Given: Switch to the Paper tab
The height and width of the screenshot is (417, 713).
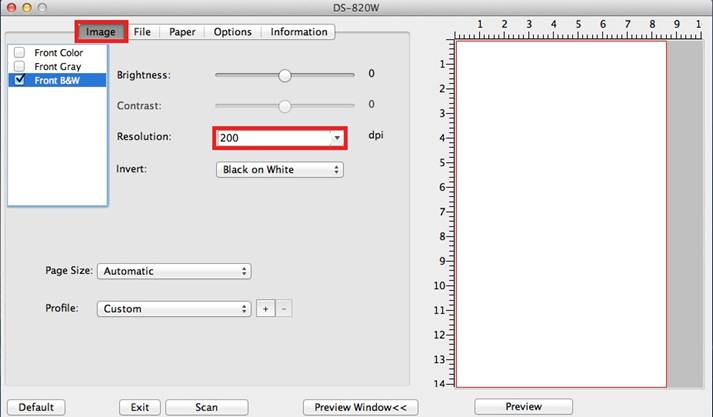Looking at the screenshot, I should tap(182, 32).
